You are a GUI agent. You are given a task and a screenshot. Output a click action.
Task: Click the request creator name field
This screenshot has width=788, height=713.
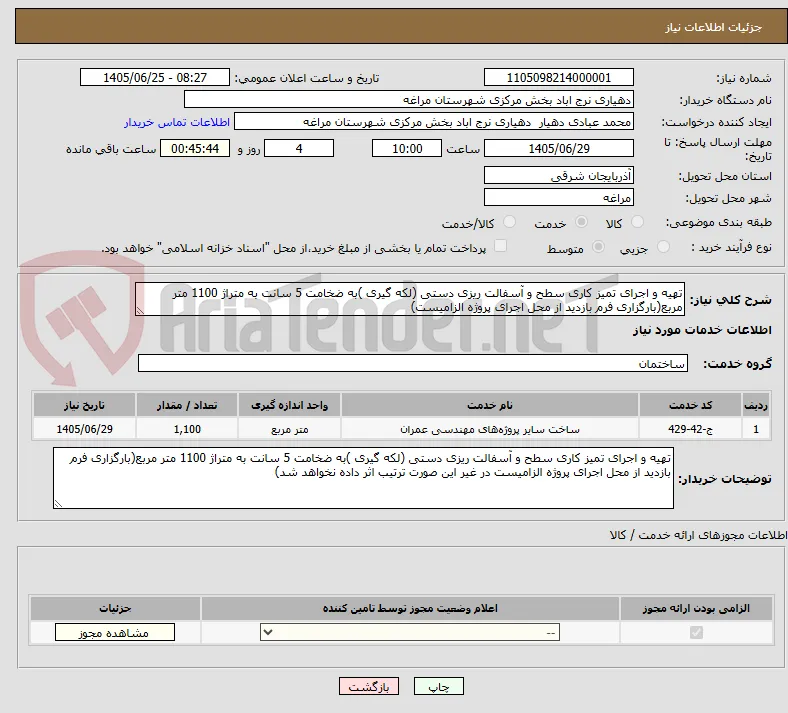coord(434,122)
